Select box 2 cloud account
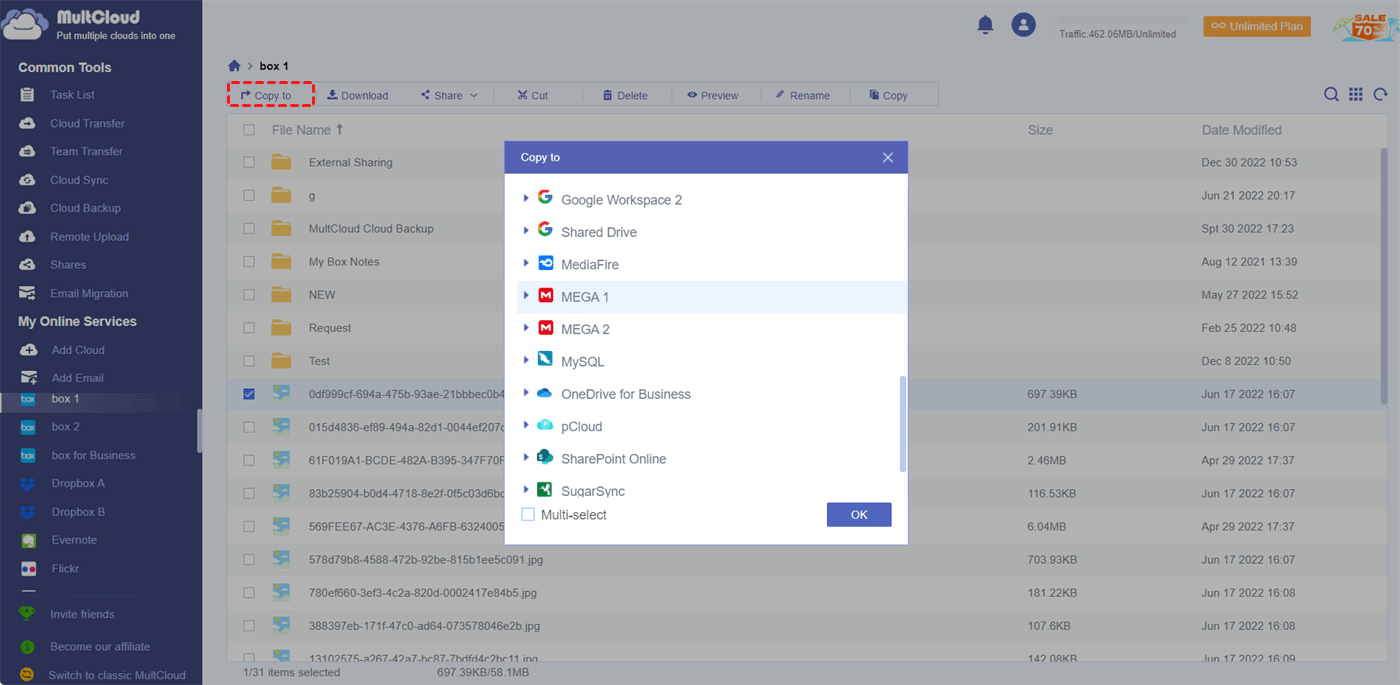 pyautogui.click(x=65, y=427)
